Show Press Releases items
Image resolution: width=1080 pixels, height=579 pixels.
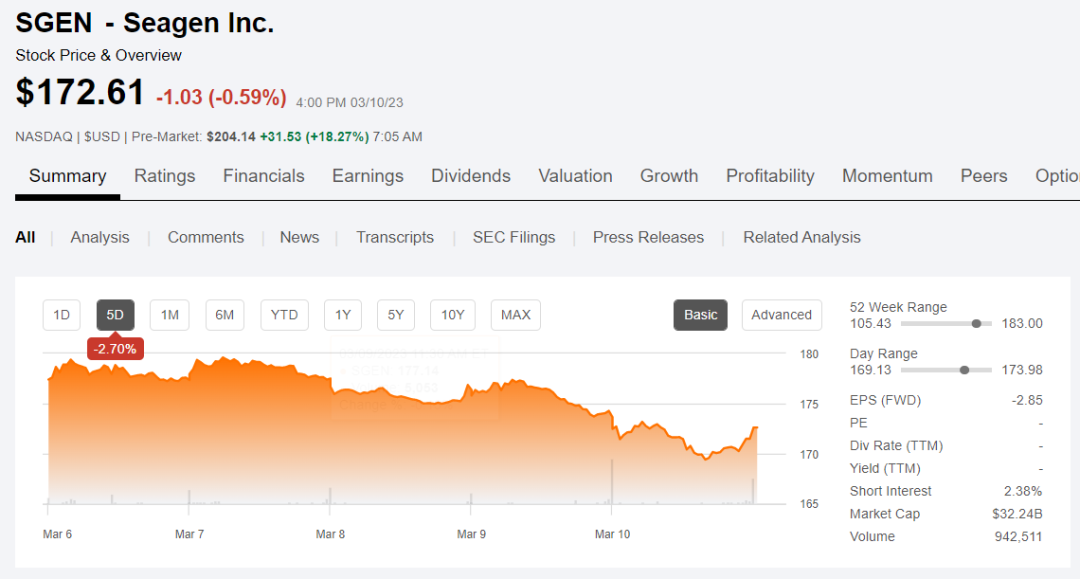pyautogui.click(x=648, y=237)
